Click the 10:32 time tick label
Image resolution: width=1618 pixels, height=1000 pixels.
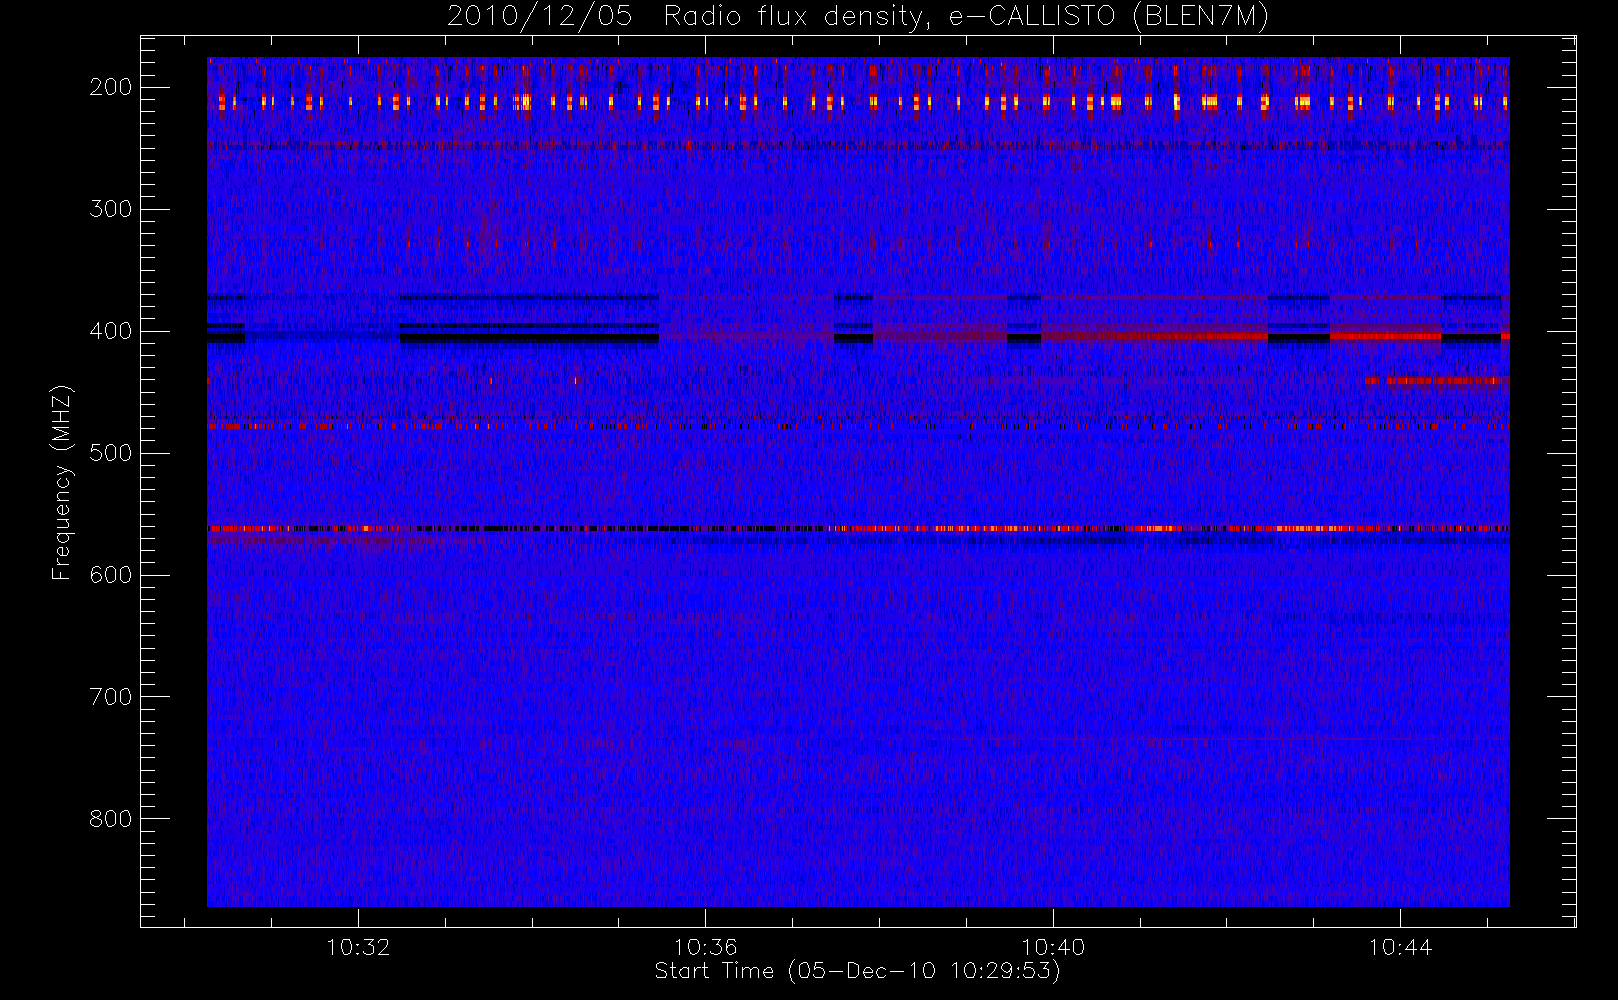coord(358,947)
